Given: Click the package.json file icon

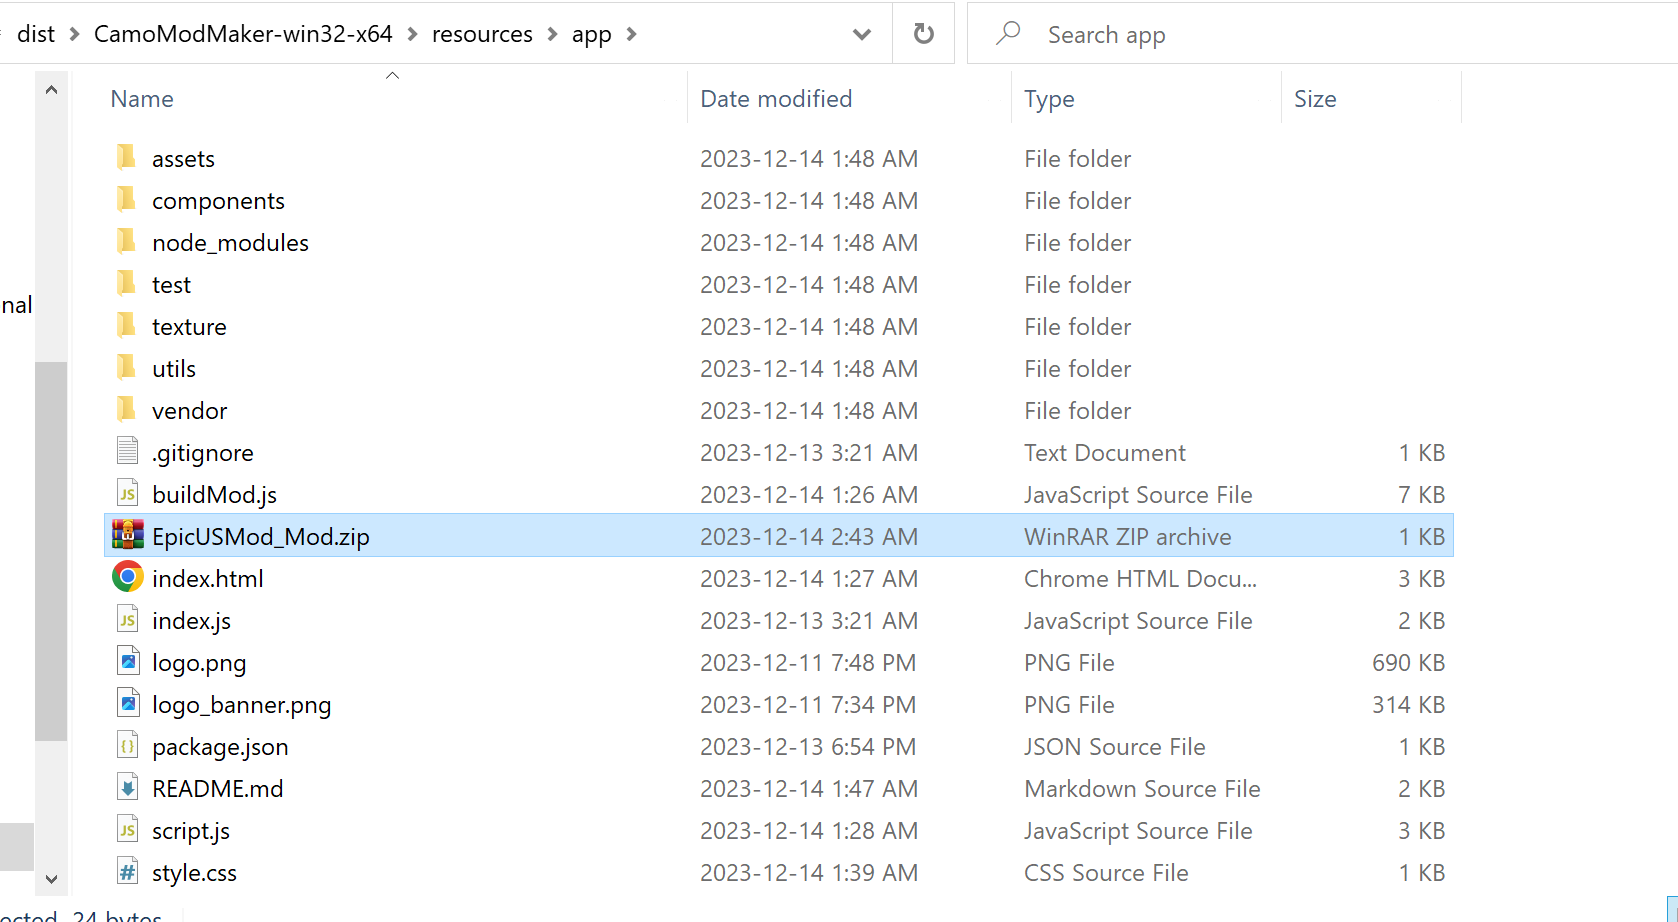Looking at the screenshot, I should pyautogui.click(x=127, y=746).
